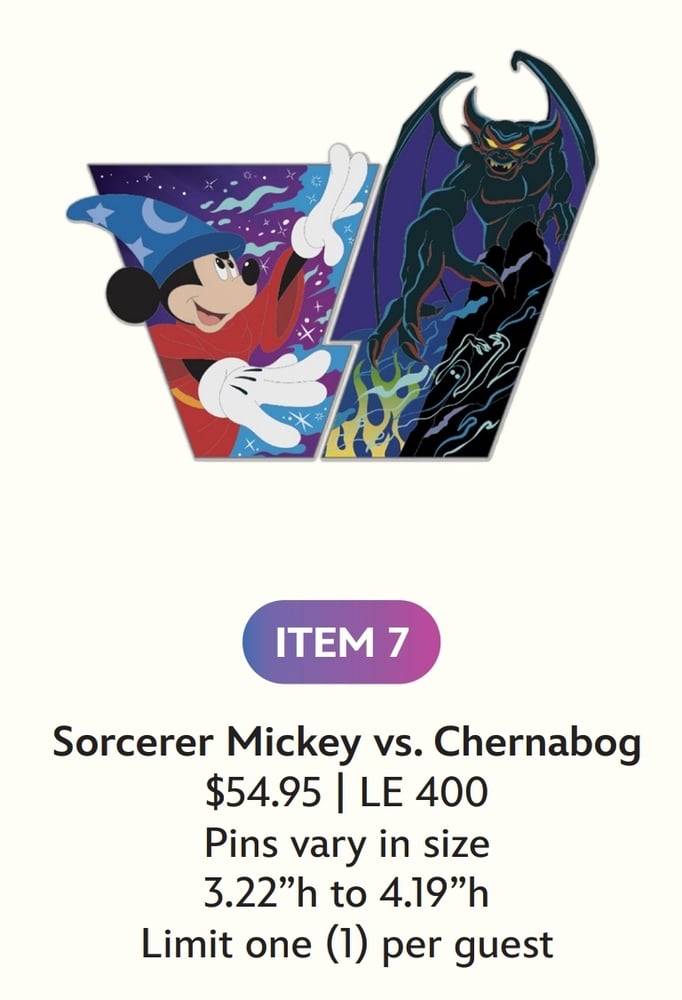Screen dimensions: 682x1000
Task: Click the $54.95 price text
Action: pyautogui.click(x=263, y=792)
